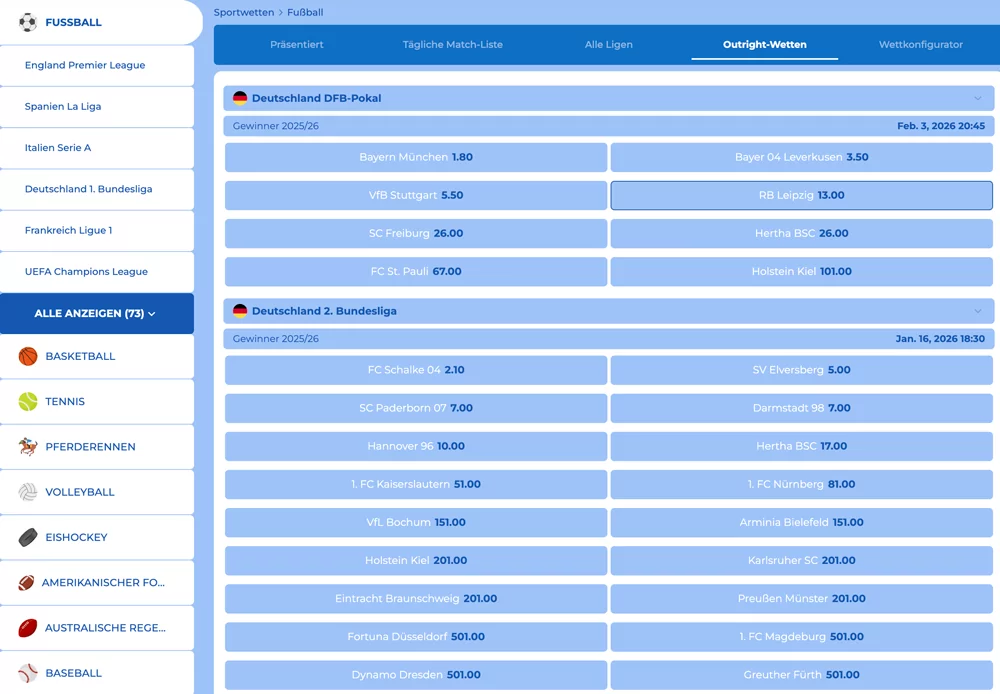Collapse the Deutschland 2. Bundesliga section chevron

[977, 311]
